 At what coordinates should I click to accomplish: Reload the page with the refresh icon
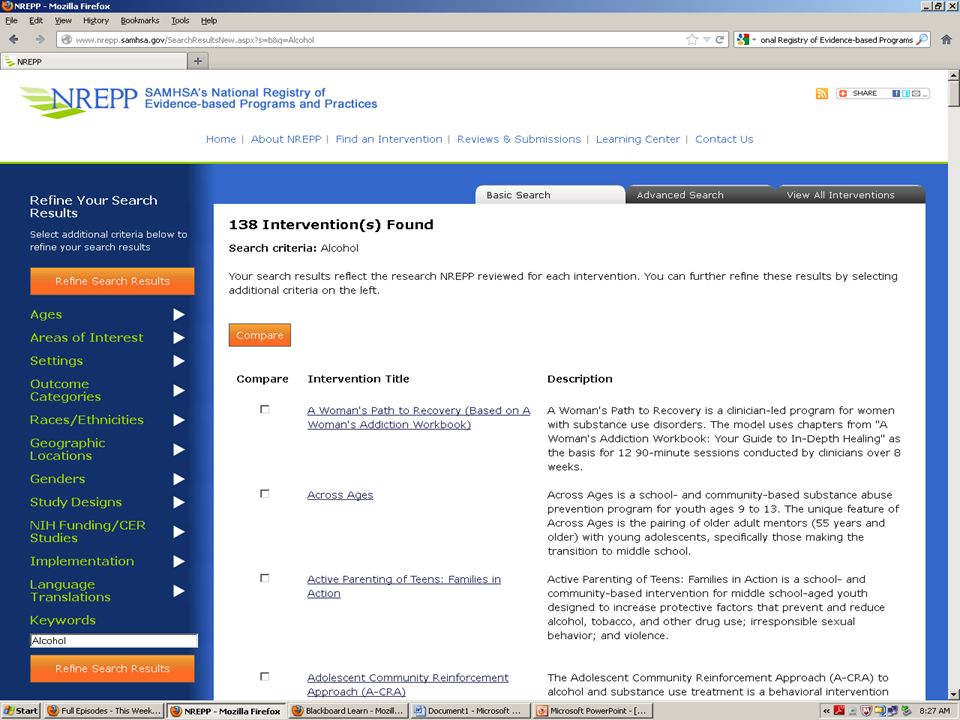coord(720,40)
